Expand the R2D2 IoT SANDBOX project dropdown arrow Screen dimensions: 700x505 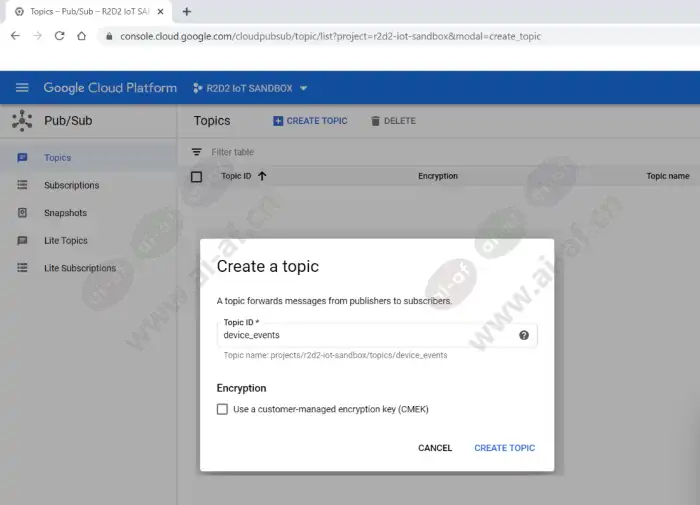point(304,88)
